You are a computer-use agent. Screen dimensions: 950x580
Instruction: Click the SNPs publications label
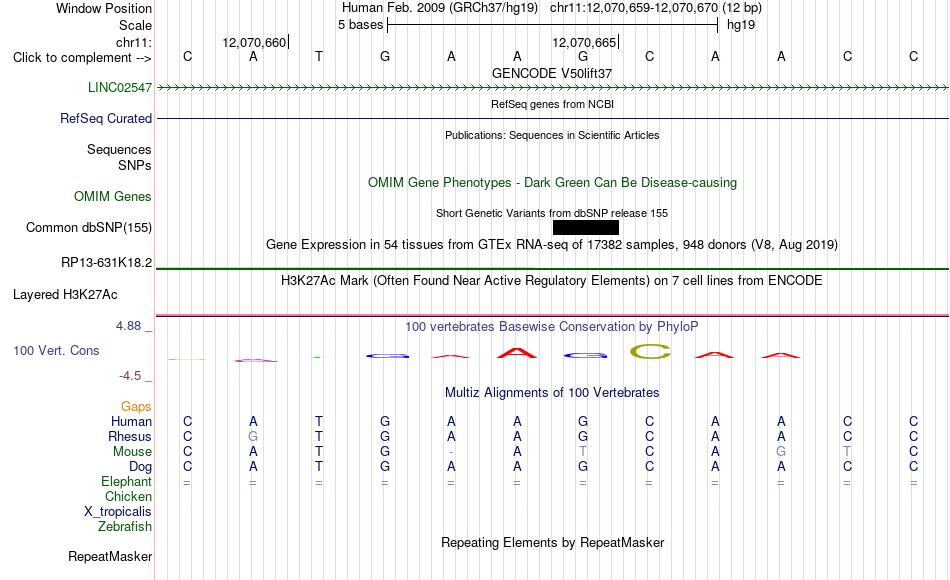135,165
